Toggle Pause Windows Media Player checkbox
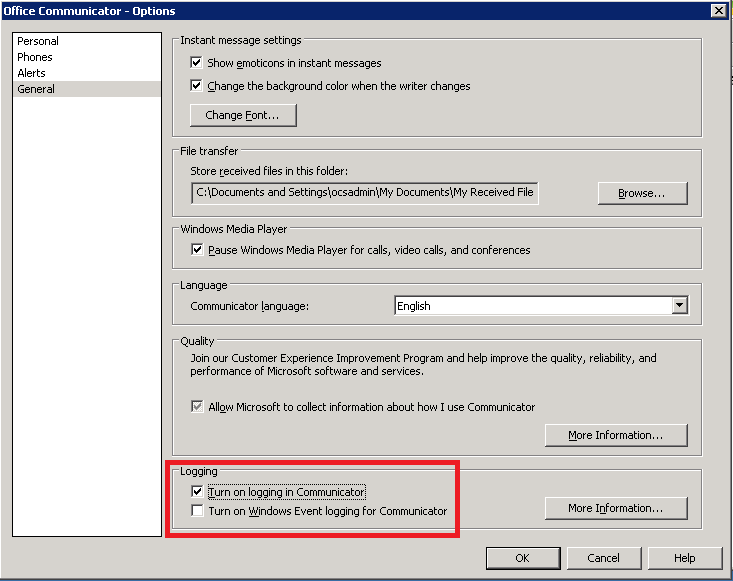This screenshot has width=733, height=581. (x=197, y=250)
